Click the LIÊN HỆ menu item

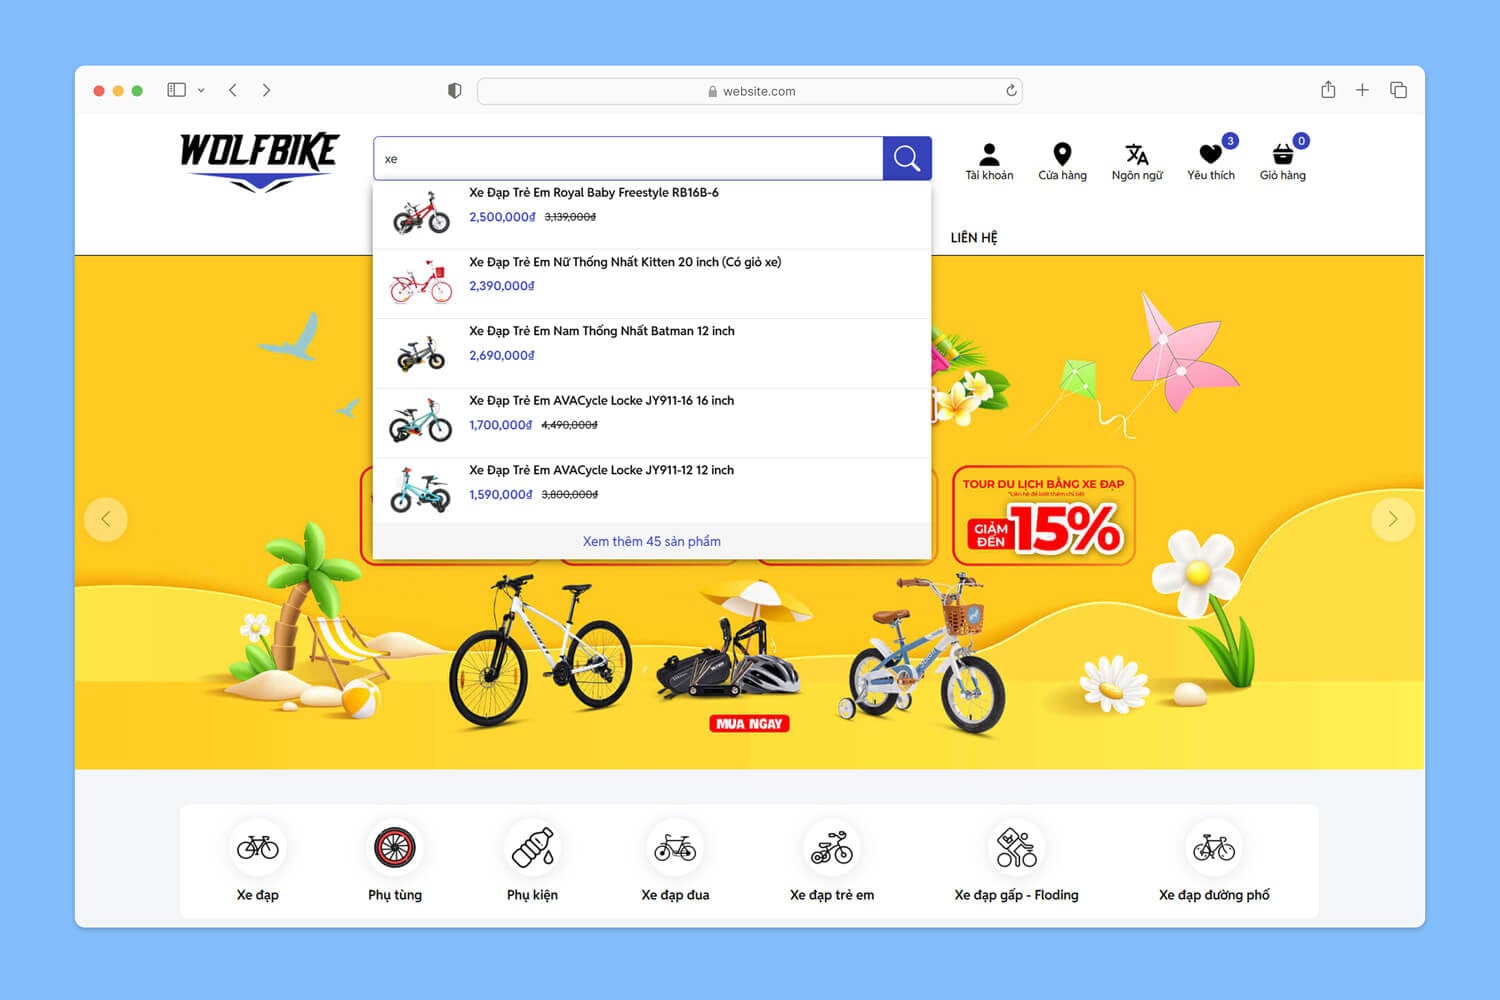(973, 237)
